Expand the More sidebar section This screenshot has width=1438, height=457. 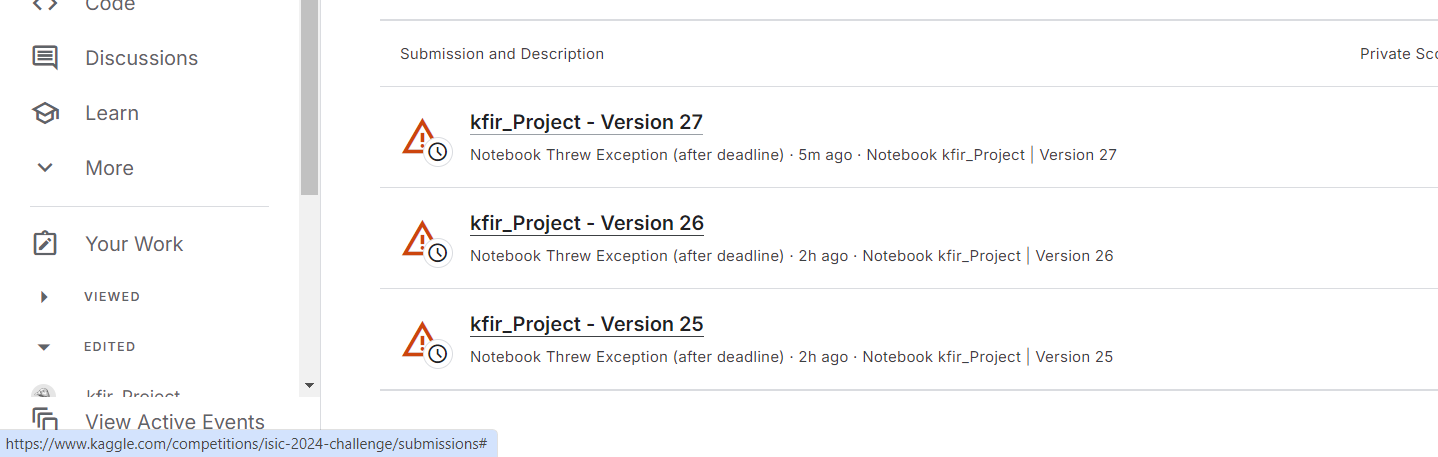pos(45,168)
